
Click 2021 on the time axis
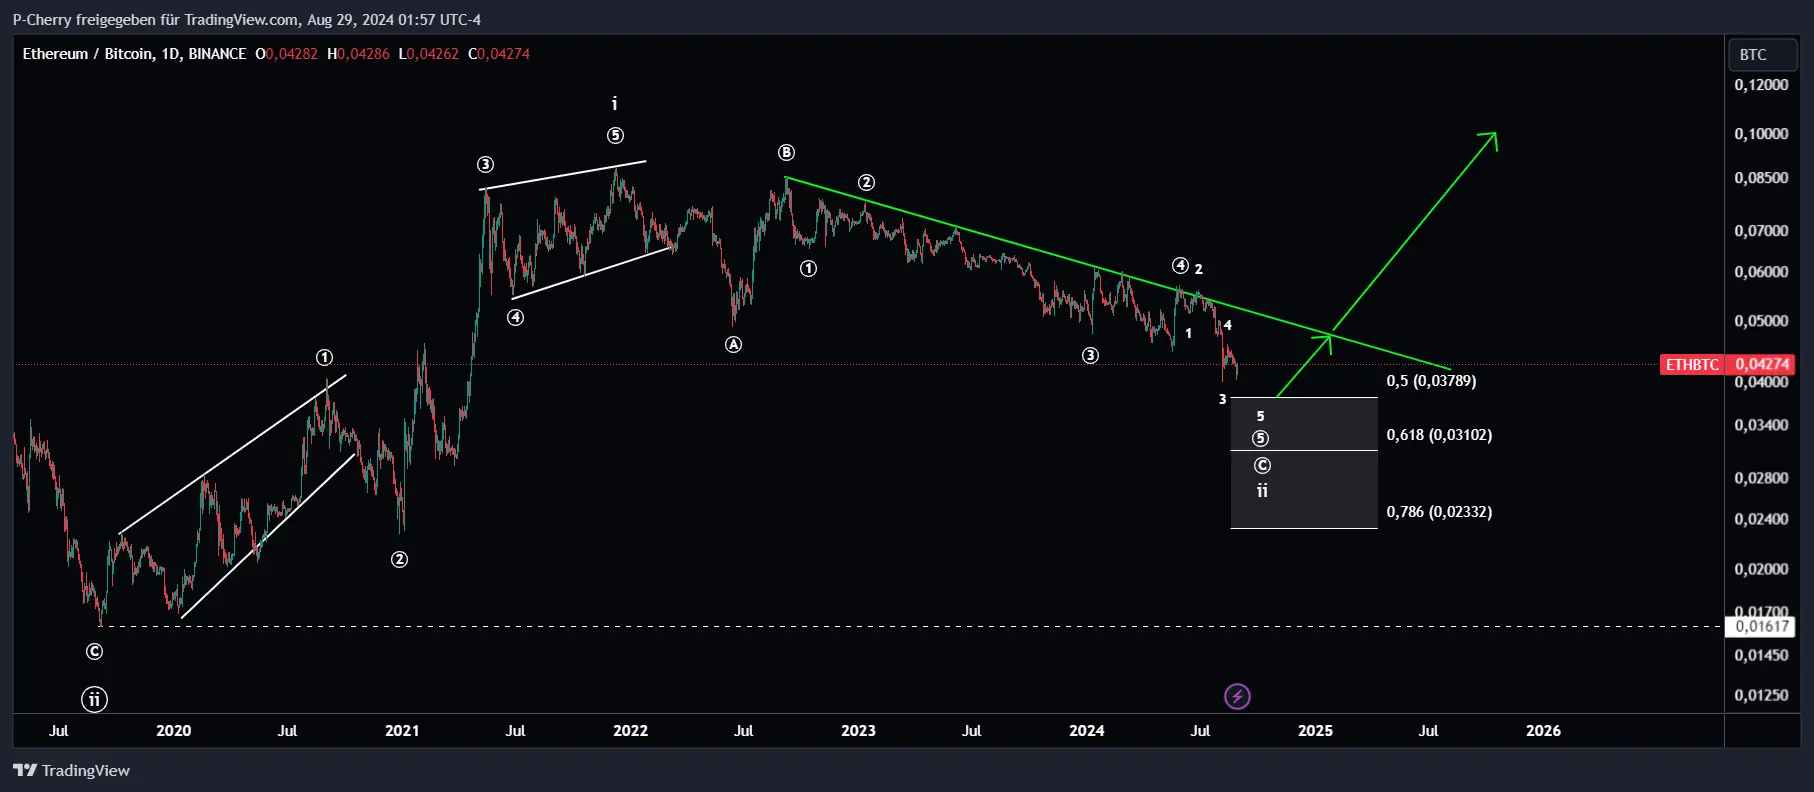click(402, 731)
